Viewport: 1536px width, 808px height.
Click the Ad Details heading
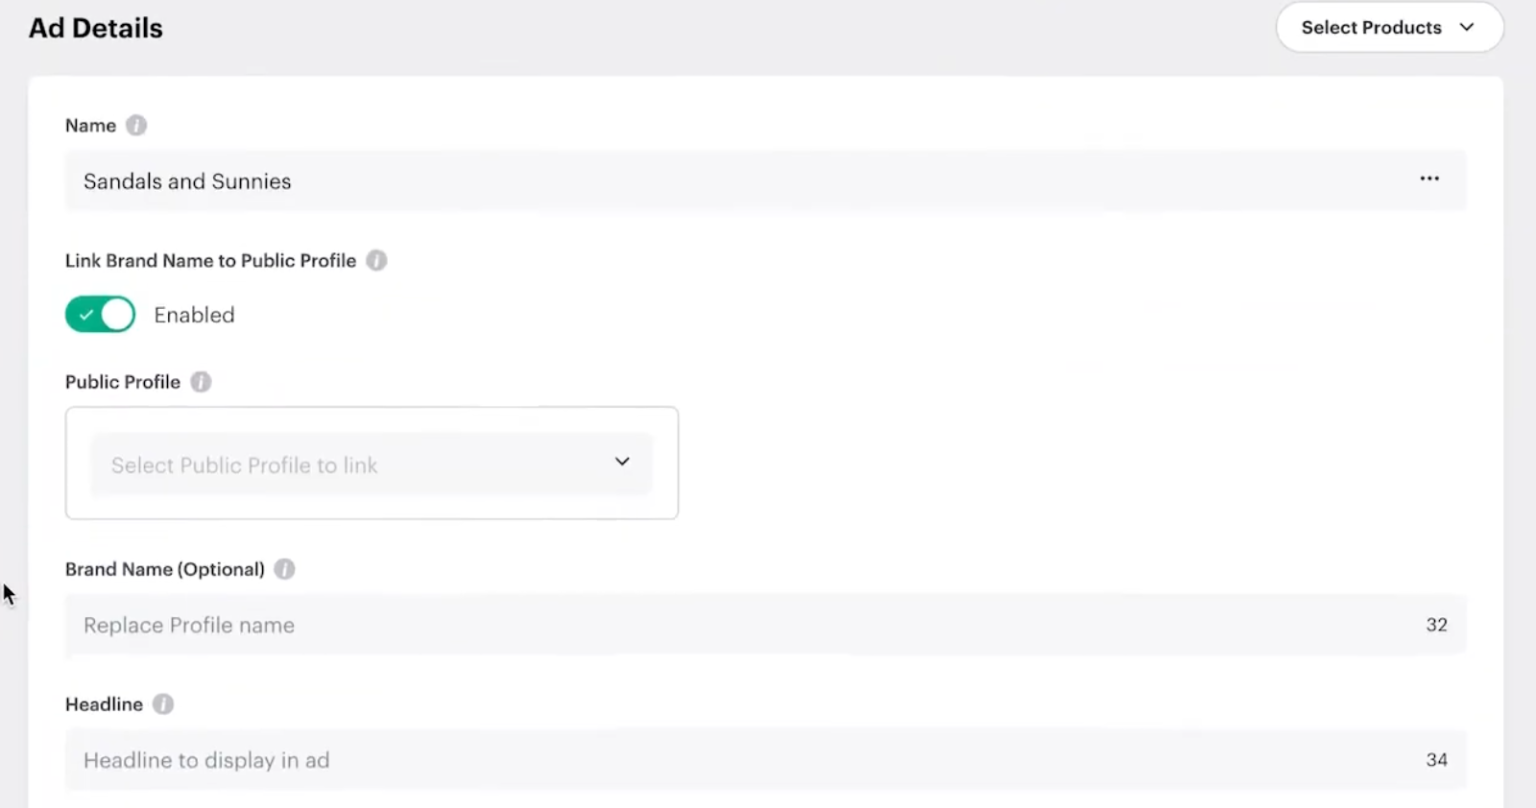[x=96, y=28]
